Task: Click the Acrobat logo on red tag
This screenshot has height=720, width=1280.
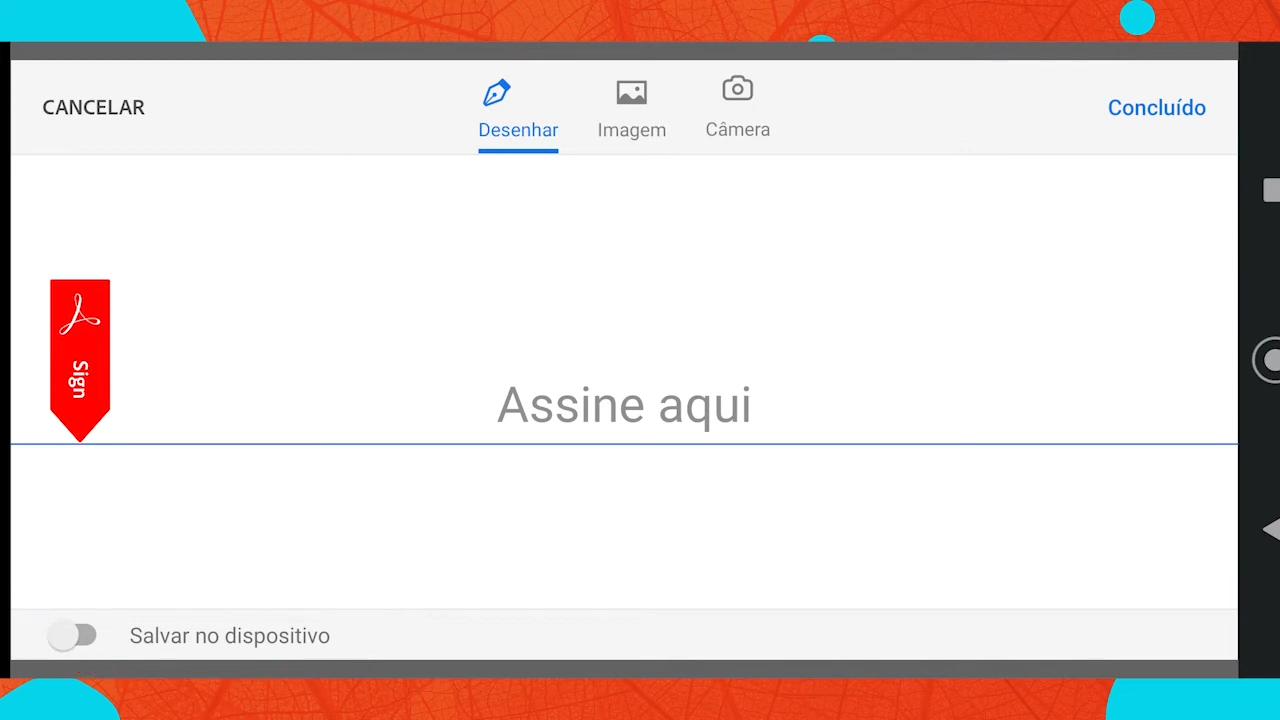Action: tap(80, 316)
